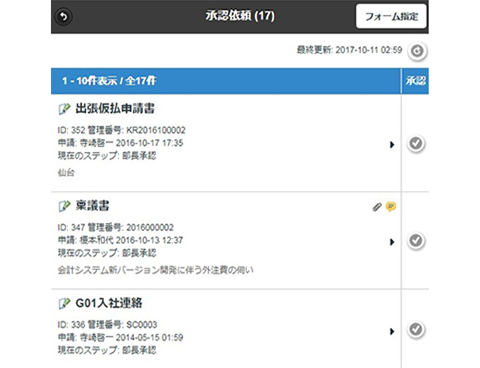Open the フォーム指定 form filter
480x368 pixels.
pyautogui.click(x=391, y=16)
